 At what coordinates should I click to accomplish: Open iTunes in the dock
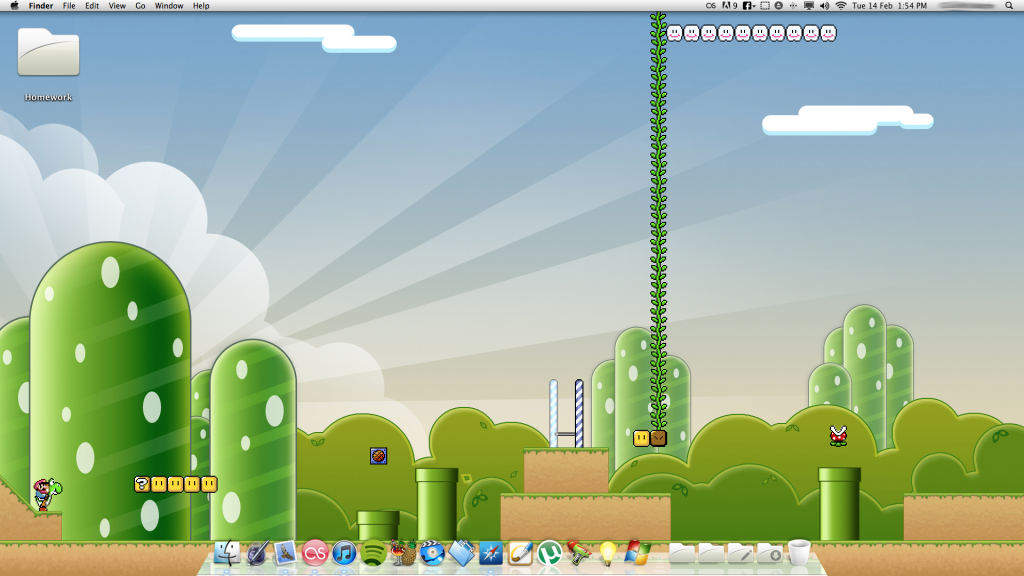[x=345, y=553]
